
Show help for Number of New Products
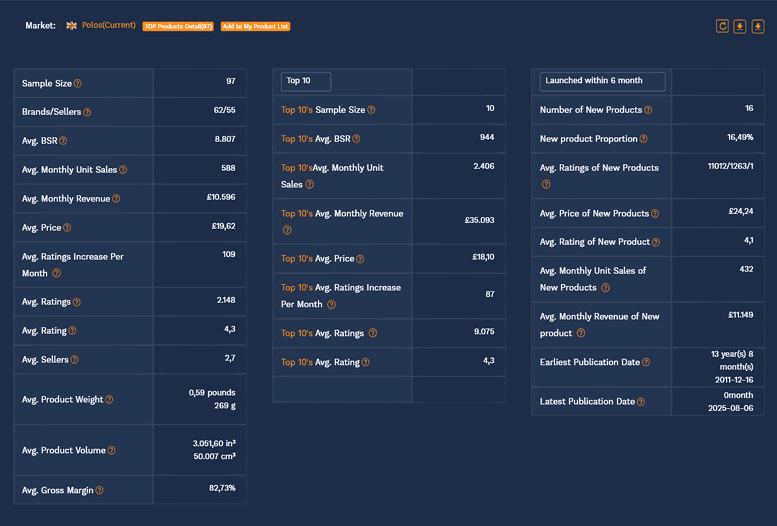pos(648,110)
